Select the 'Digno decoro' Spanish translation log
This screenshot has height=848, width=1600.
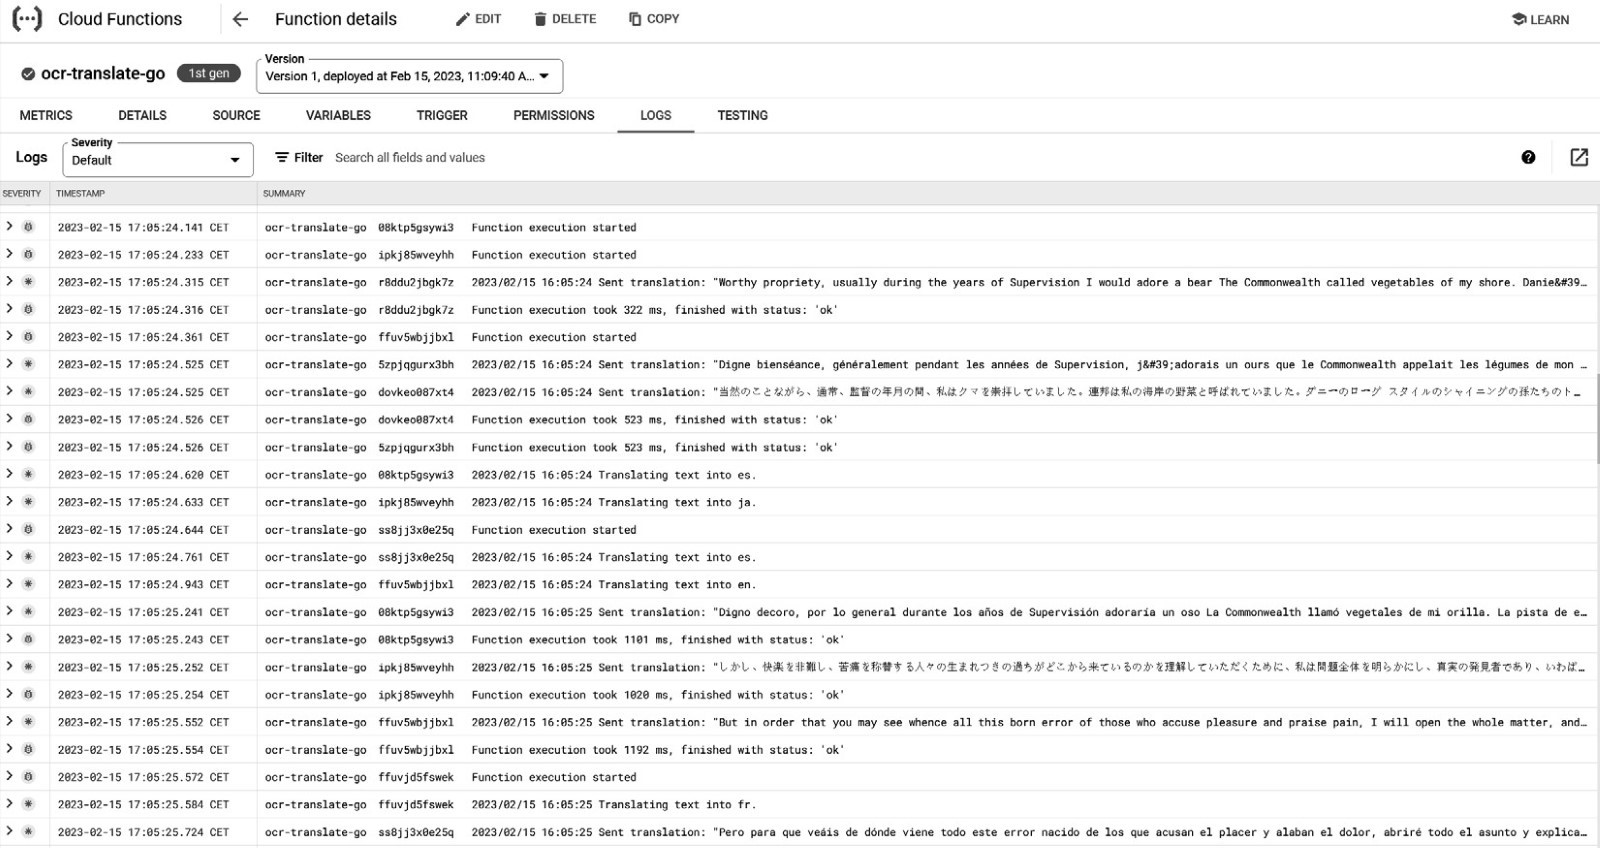pyautogui.click(x=1029, y=612)
